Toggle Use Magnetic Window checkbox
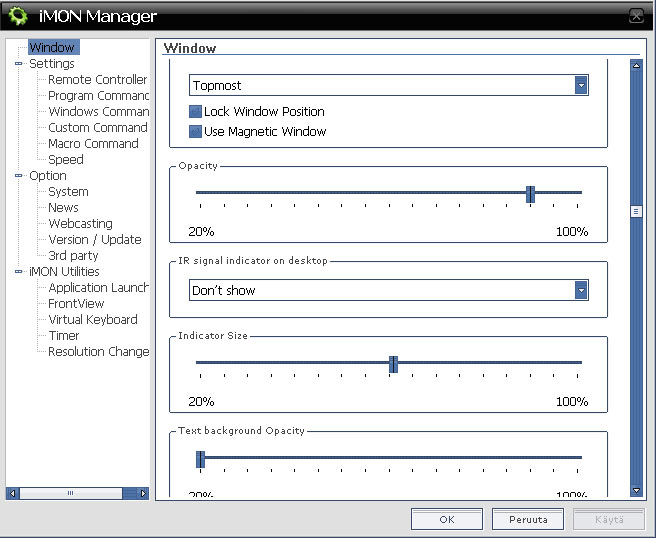Screen dimensions: 656x538 tap(195, 132)
